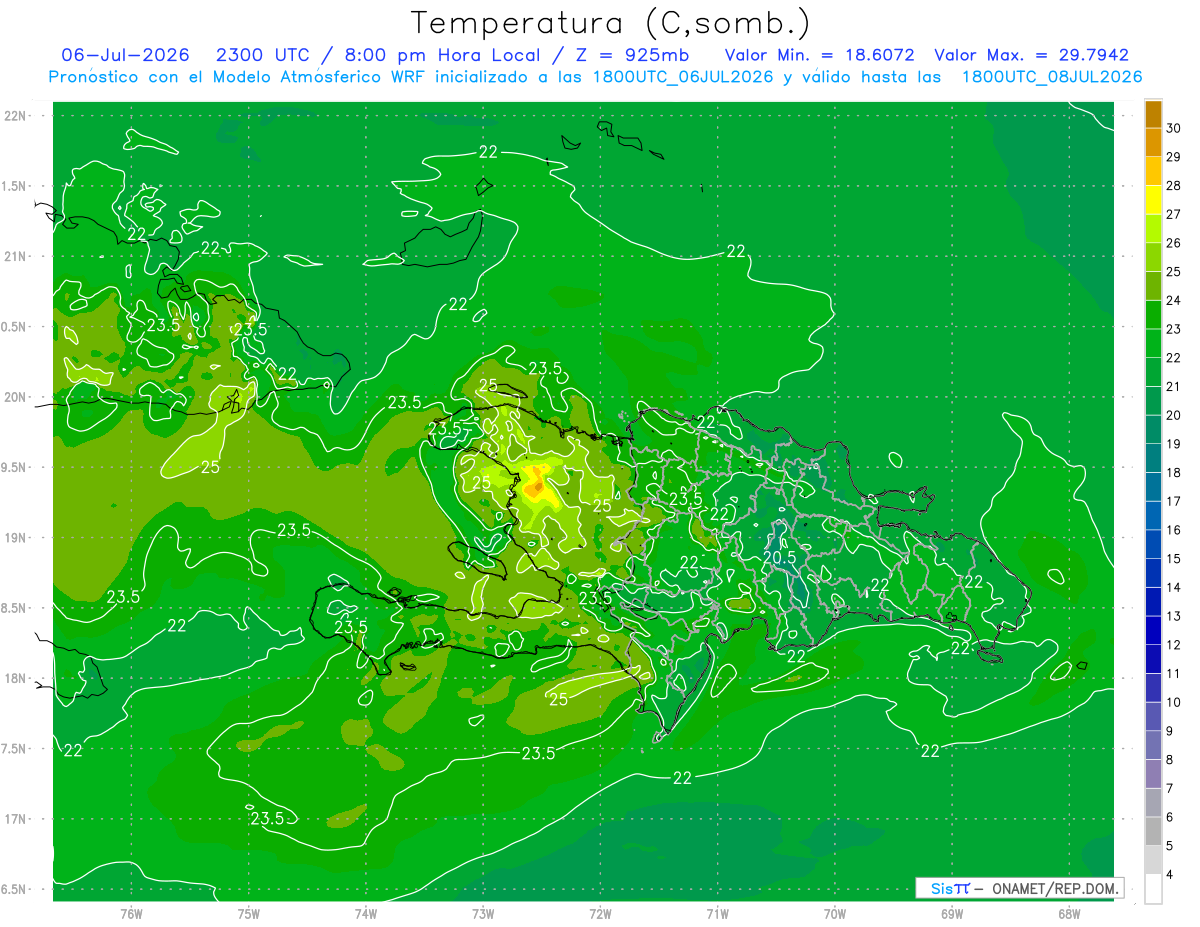Click the teal swatch between 18 and 19
Screen dimensions: 1200x927
[1153, 458]
